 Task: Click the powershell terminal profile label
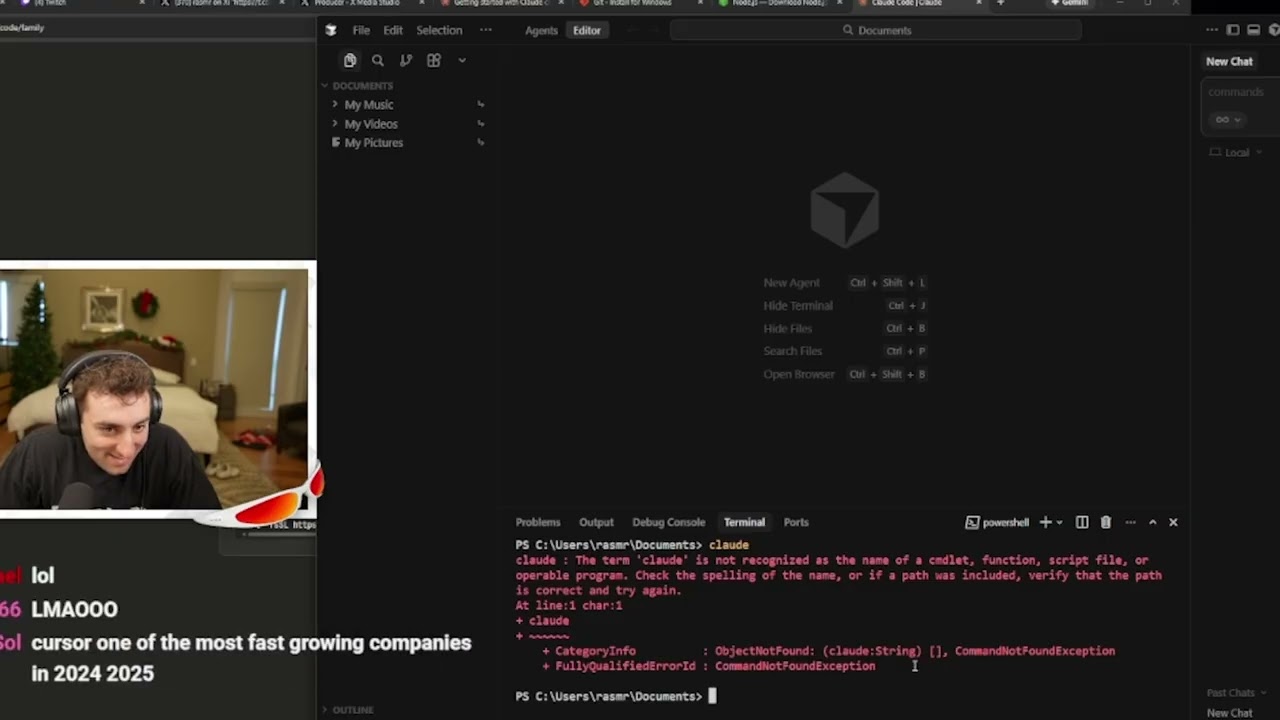(998, 522)
